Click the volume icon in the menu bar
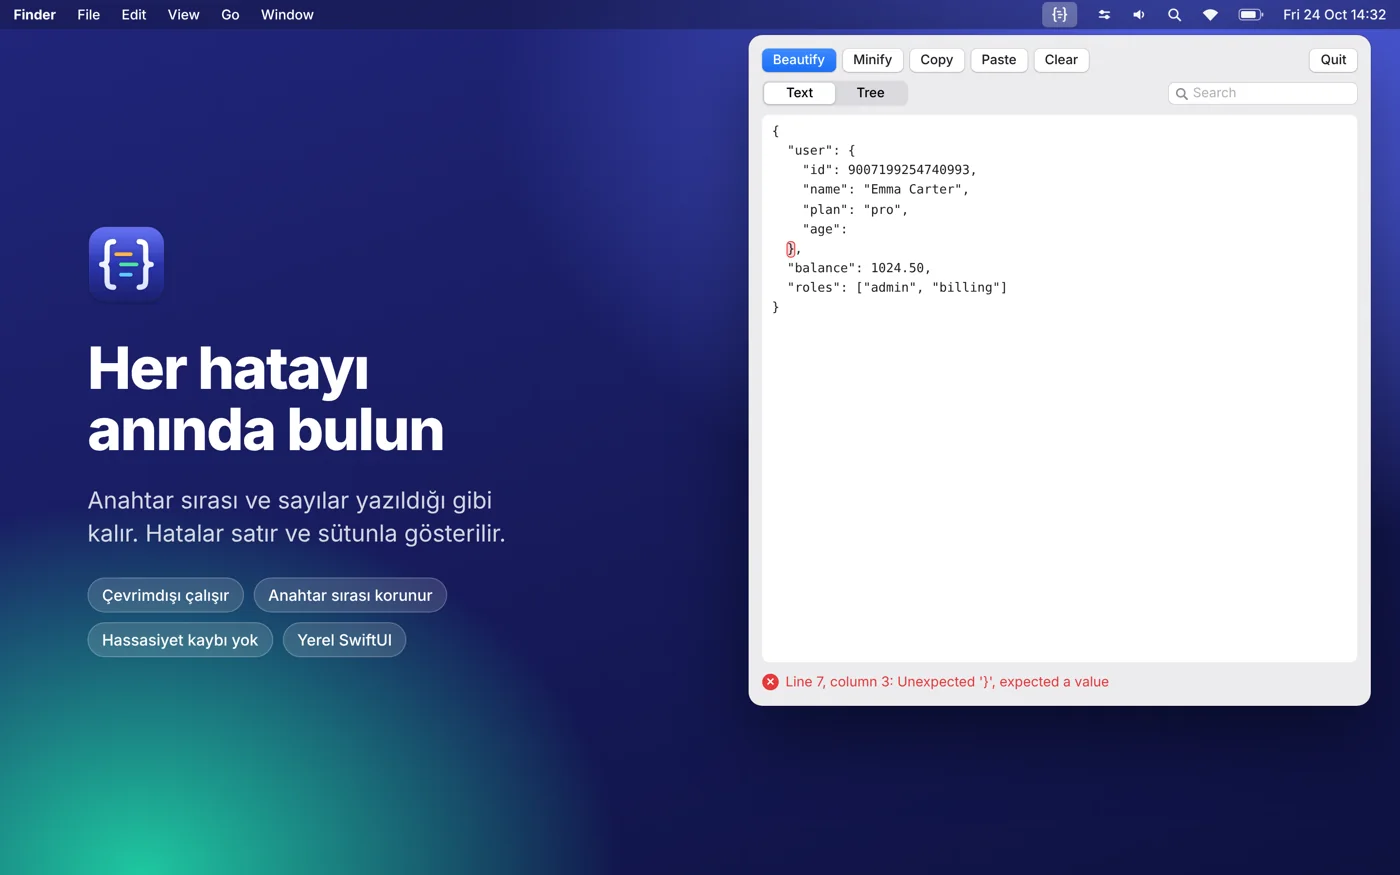1400x875 pixels. point(1139,15)
